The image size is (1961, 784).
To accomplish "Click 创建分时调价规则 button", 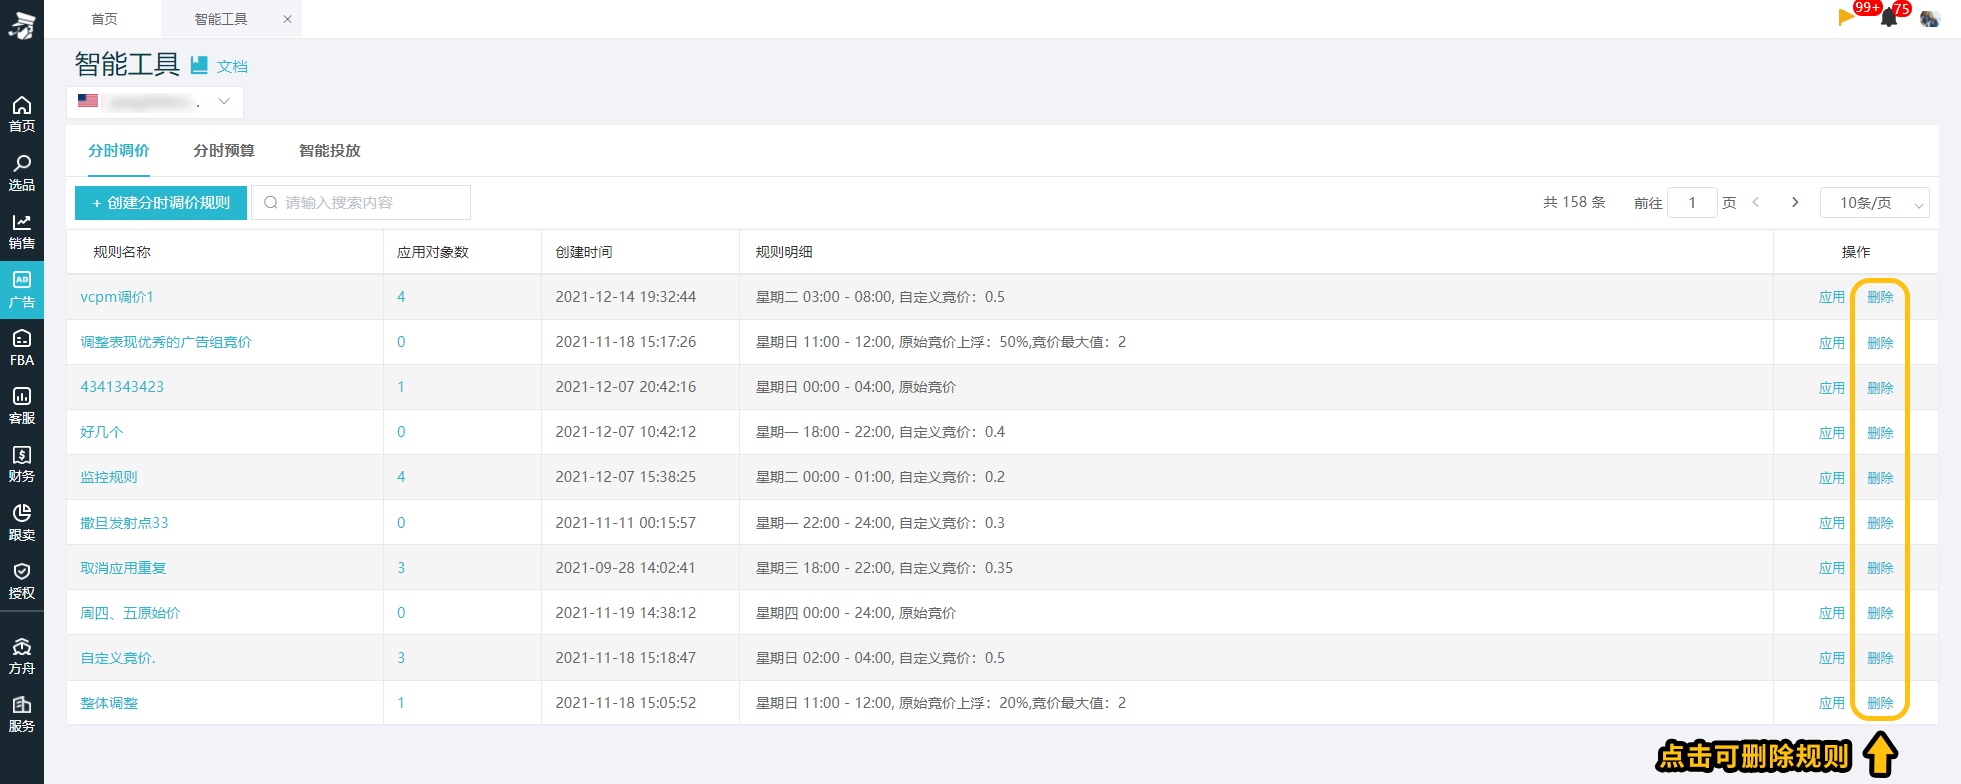I will click(x=161, y=203).
